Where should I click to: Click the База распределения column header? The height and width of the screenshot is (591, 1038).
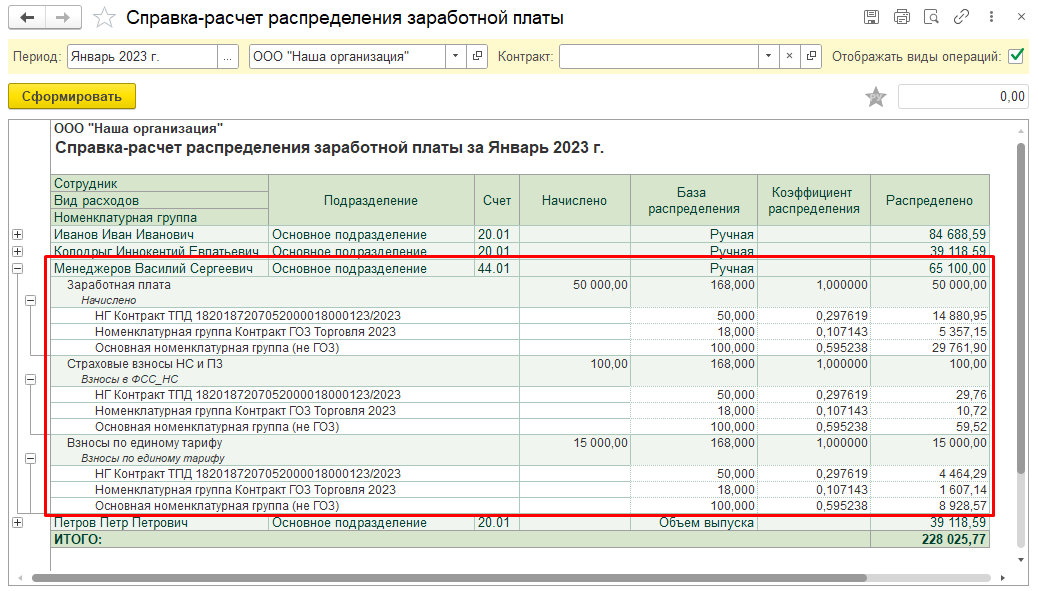[x=693, y=201]
